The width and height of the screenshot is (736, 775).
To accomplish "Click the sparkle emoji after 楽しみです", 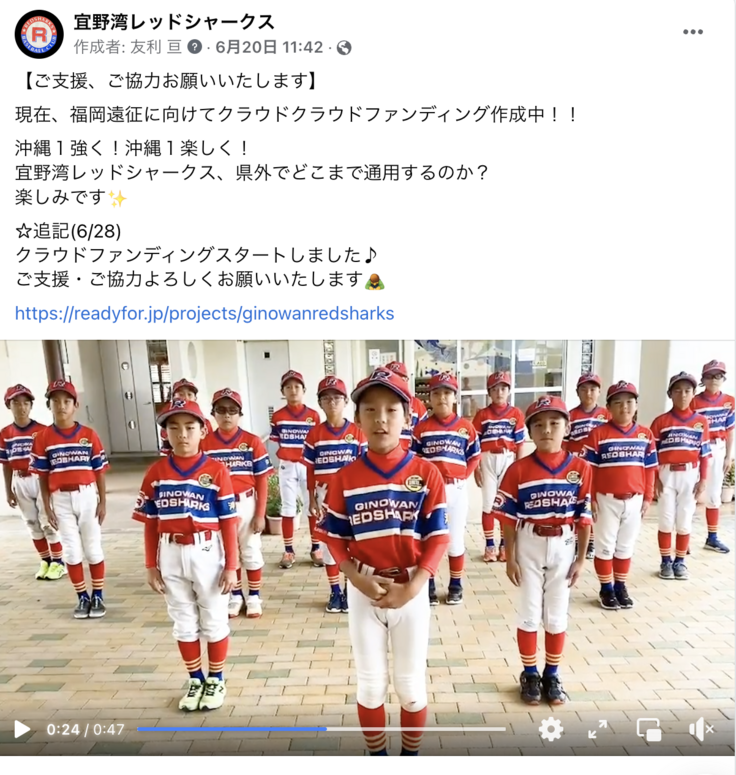I will coord(118,198).
